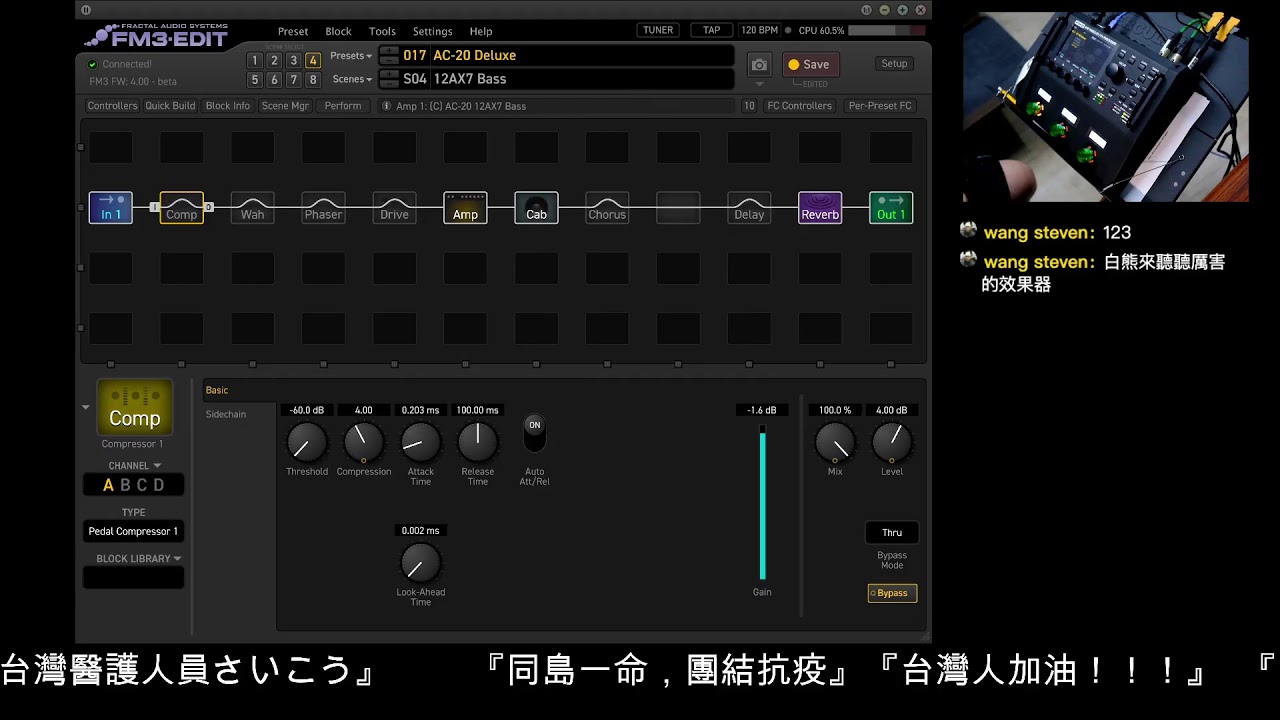Click the pause icon in the title bar
Image resolution: width=1280 pixels, height=720 pixels.
coord(86,10)
